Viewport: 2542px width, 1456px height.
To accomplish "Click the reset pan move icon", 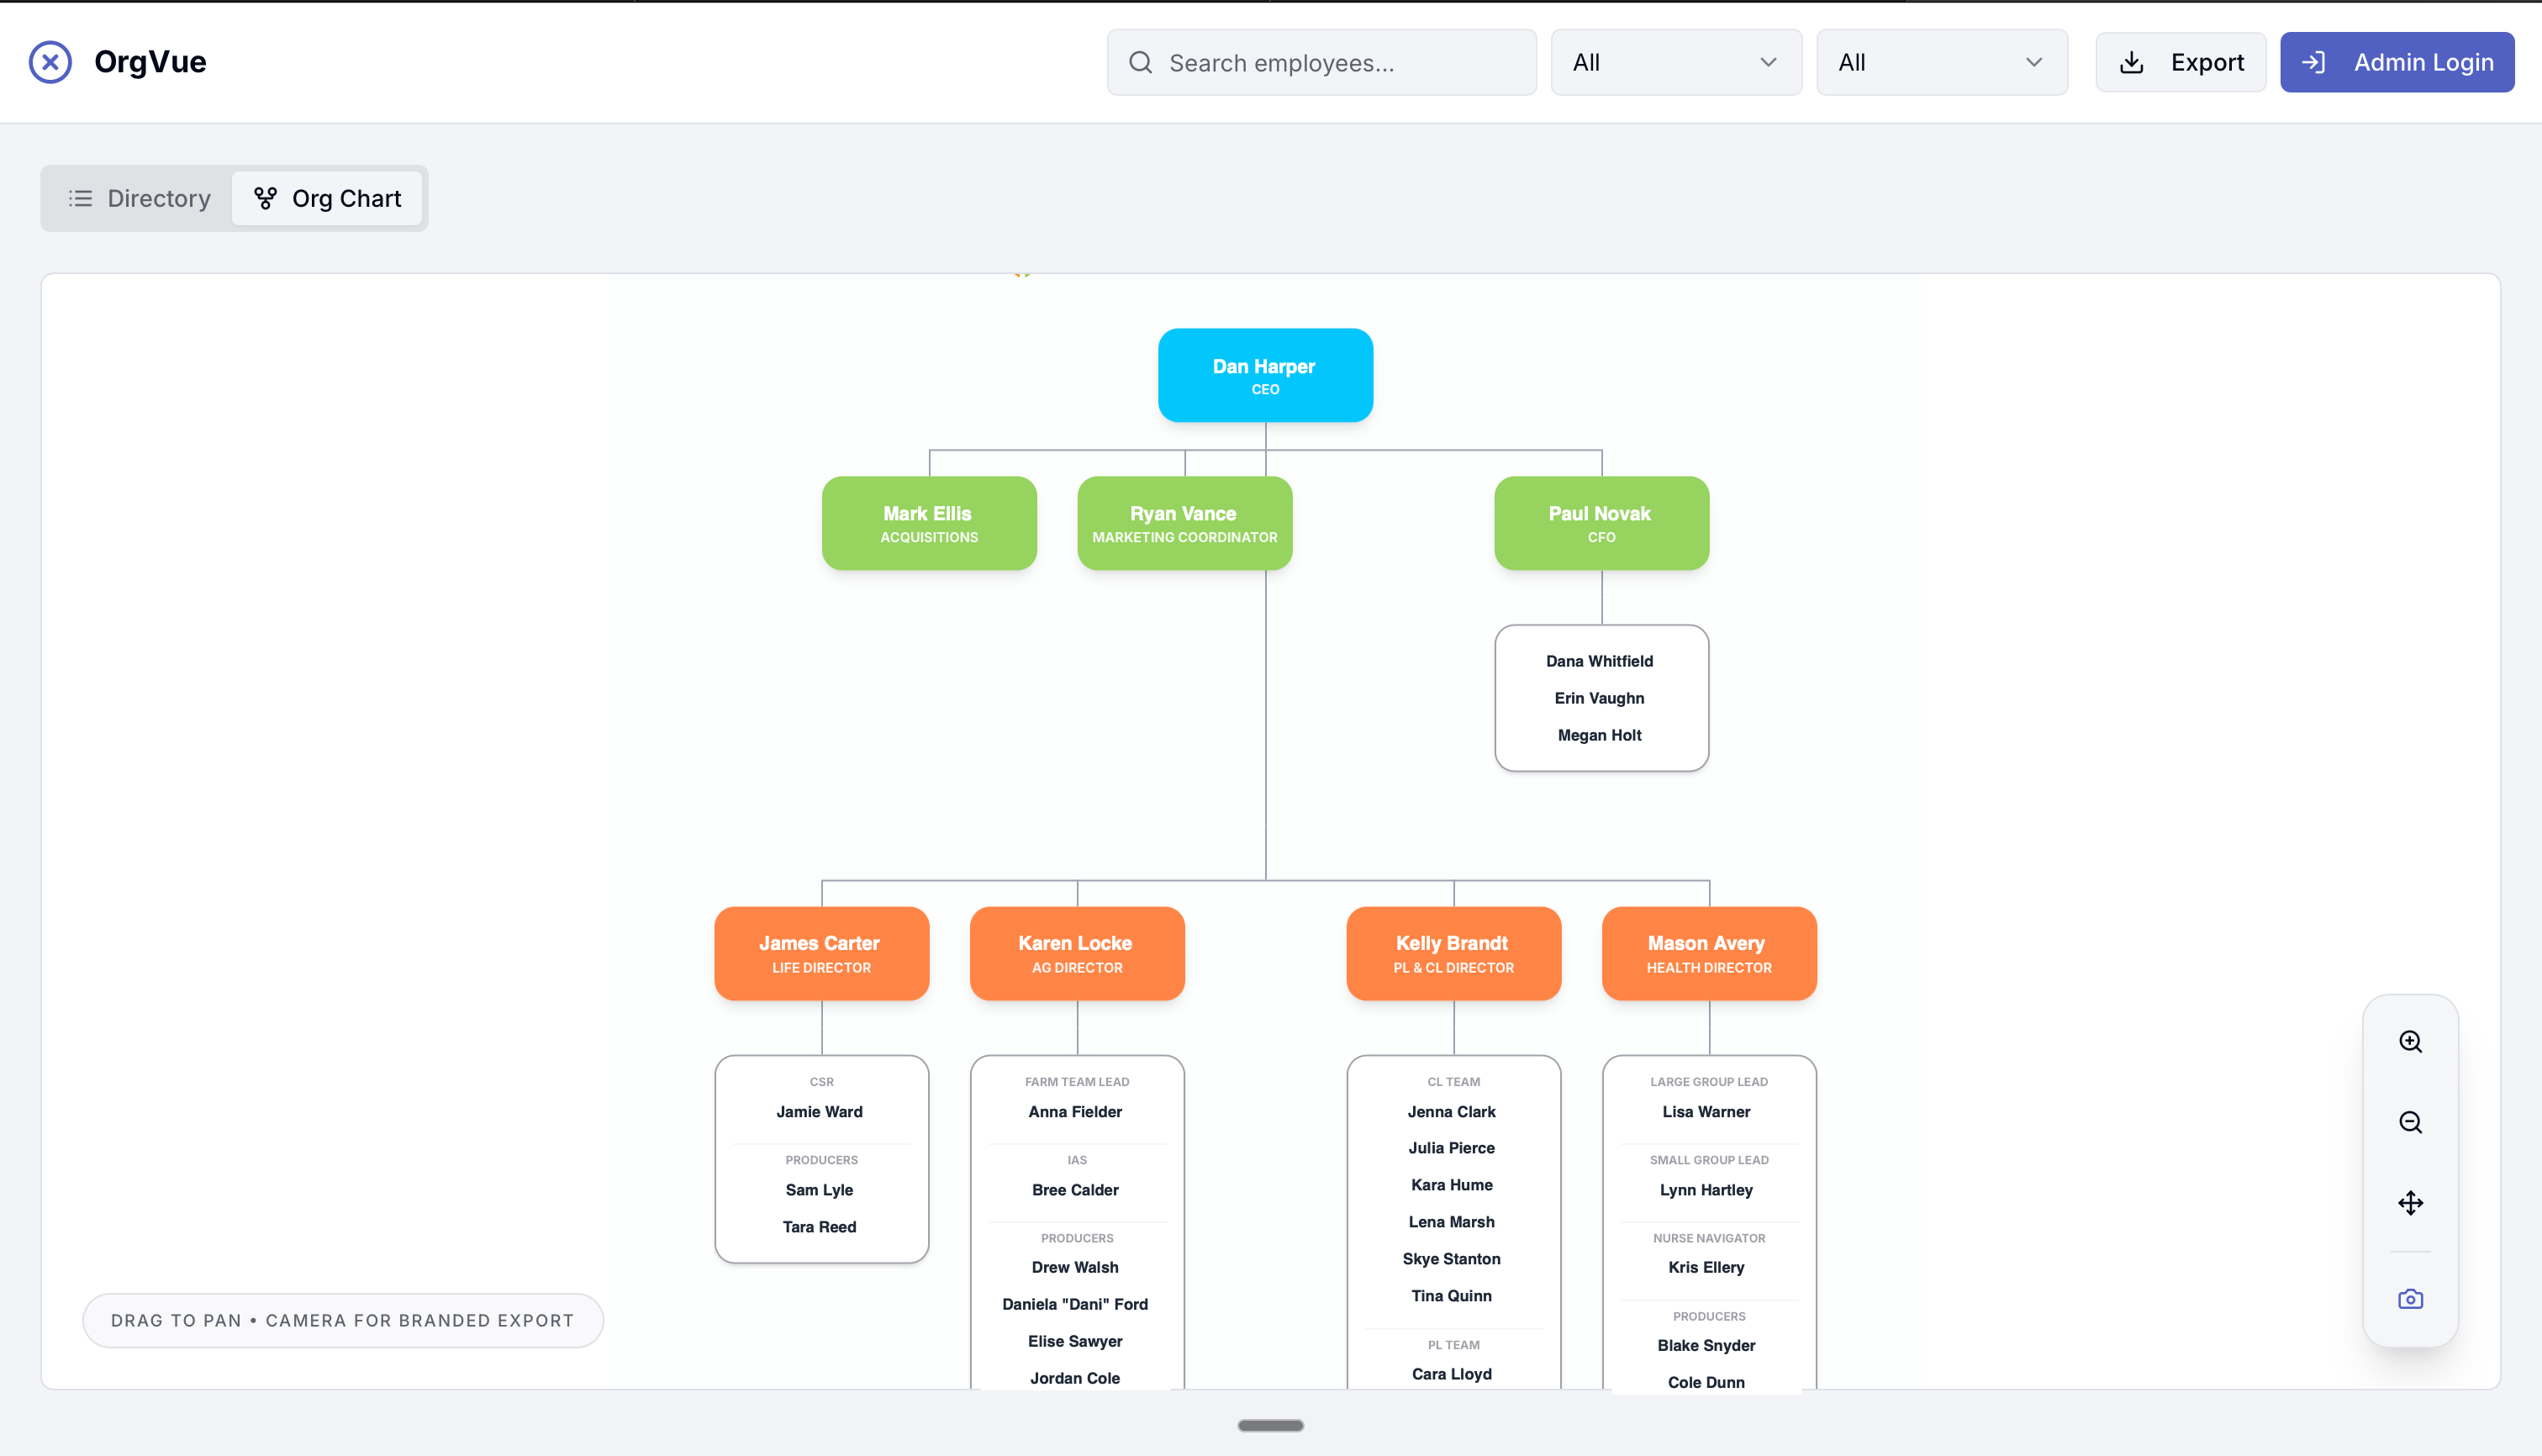I will [x=2410, y=1203].
